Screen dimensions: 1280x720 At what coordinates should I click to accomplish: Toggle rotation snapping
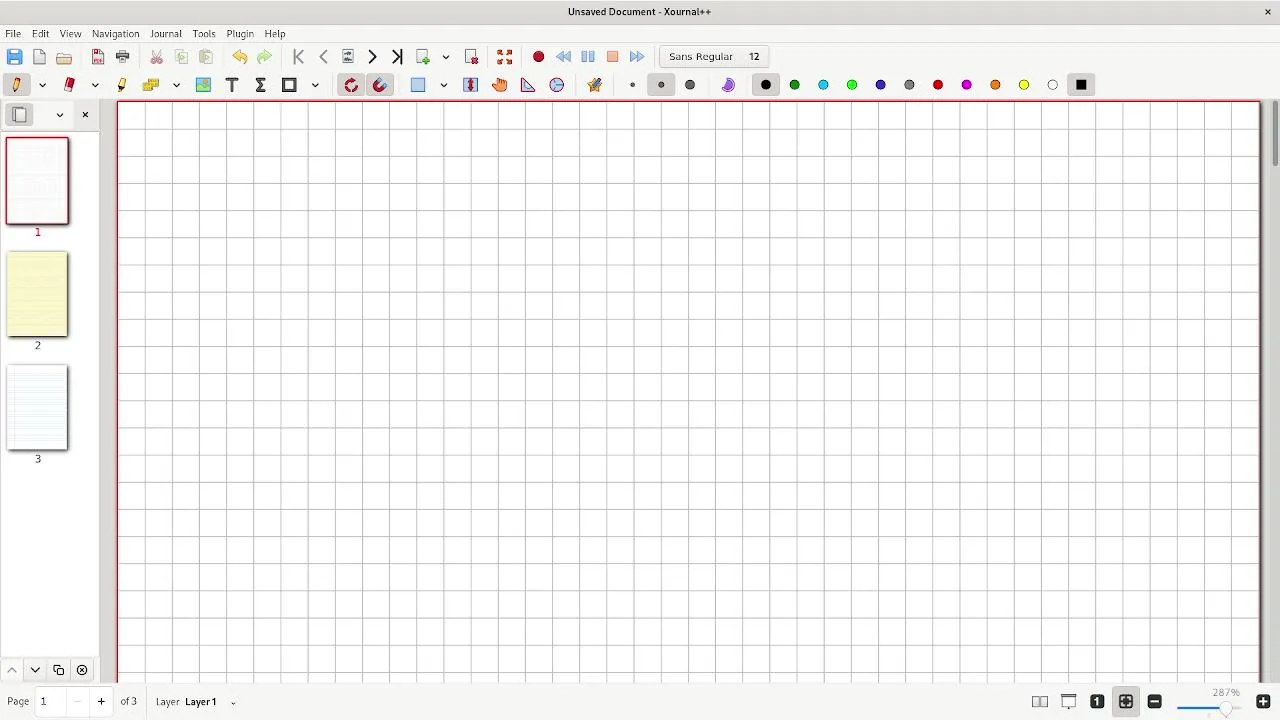point(351,85)
